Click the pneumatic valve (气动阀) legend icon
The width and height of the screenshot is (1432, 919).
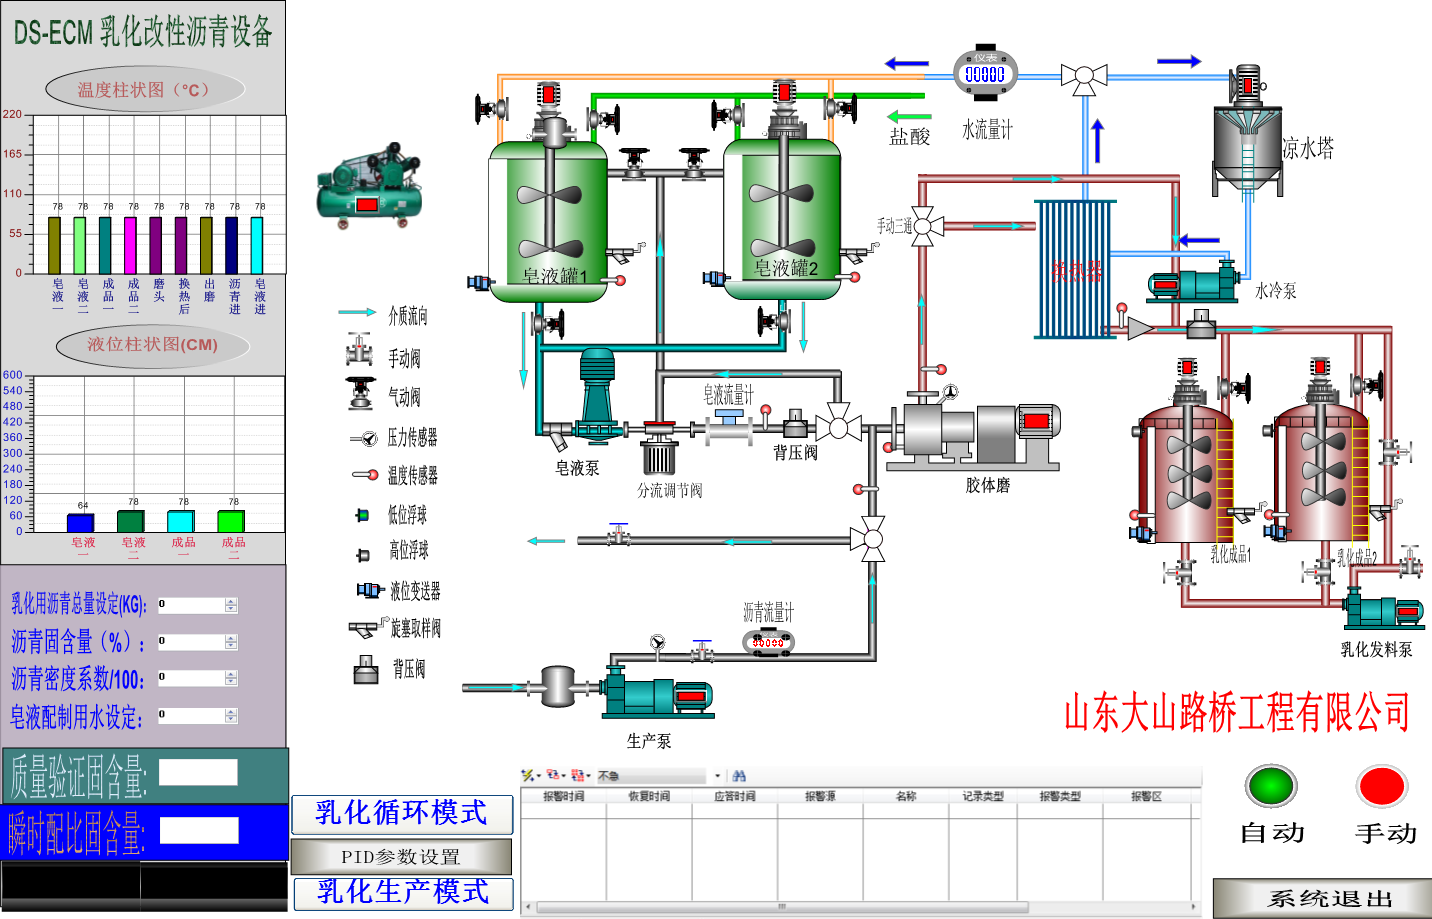(x=360, y=394)
